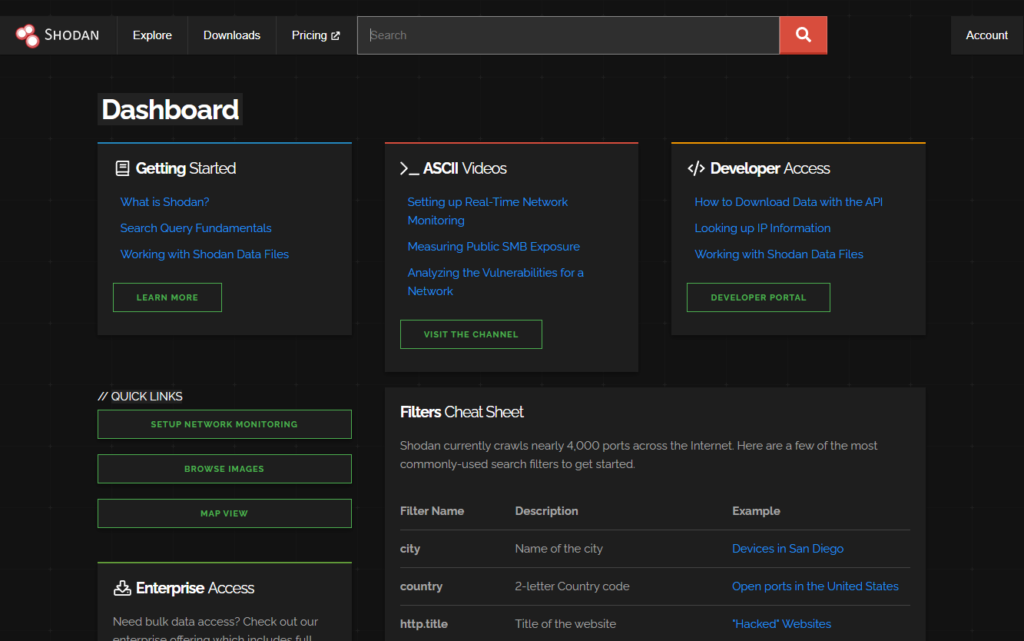This screenshot has height=641, width=1024.
Task: Click '2-letter Country code' description cell
Action: point(572,586)
